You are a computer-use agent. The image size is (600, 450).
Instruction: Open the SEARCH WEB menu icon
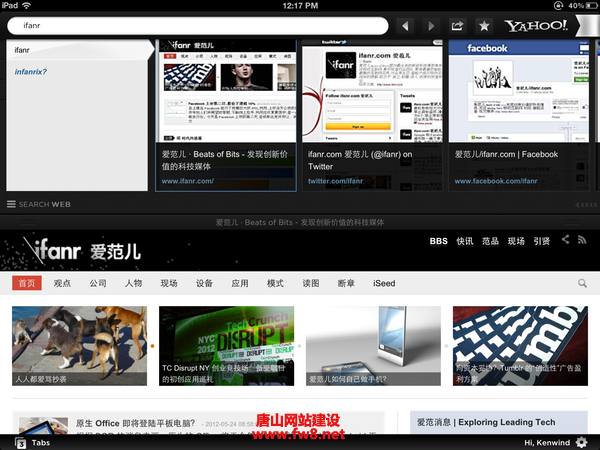(x=11, y=204)
